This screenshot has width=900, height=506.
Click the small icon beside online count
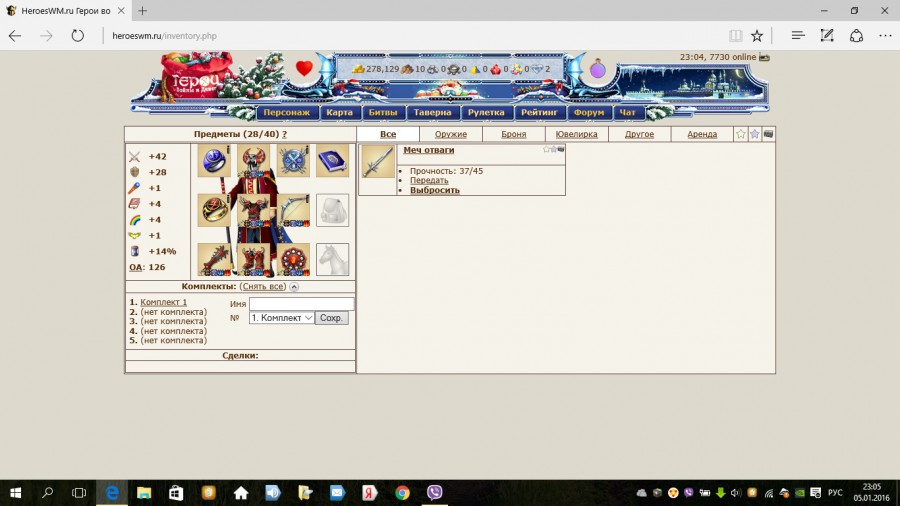tap(764, 57)
